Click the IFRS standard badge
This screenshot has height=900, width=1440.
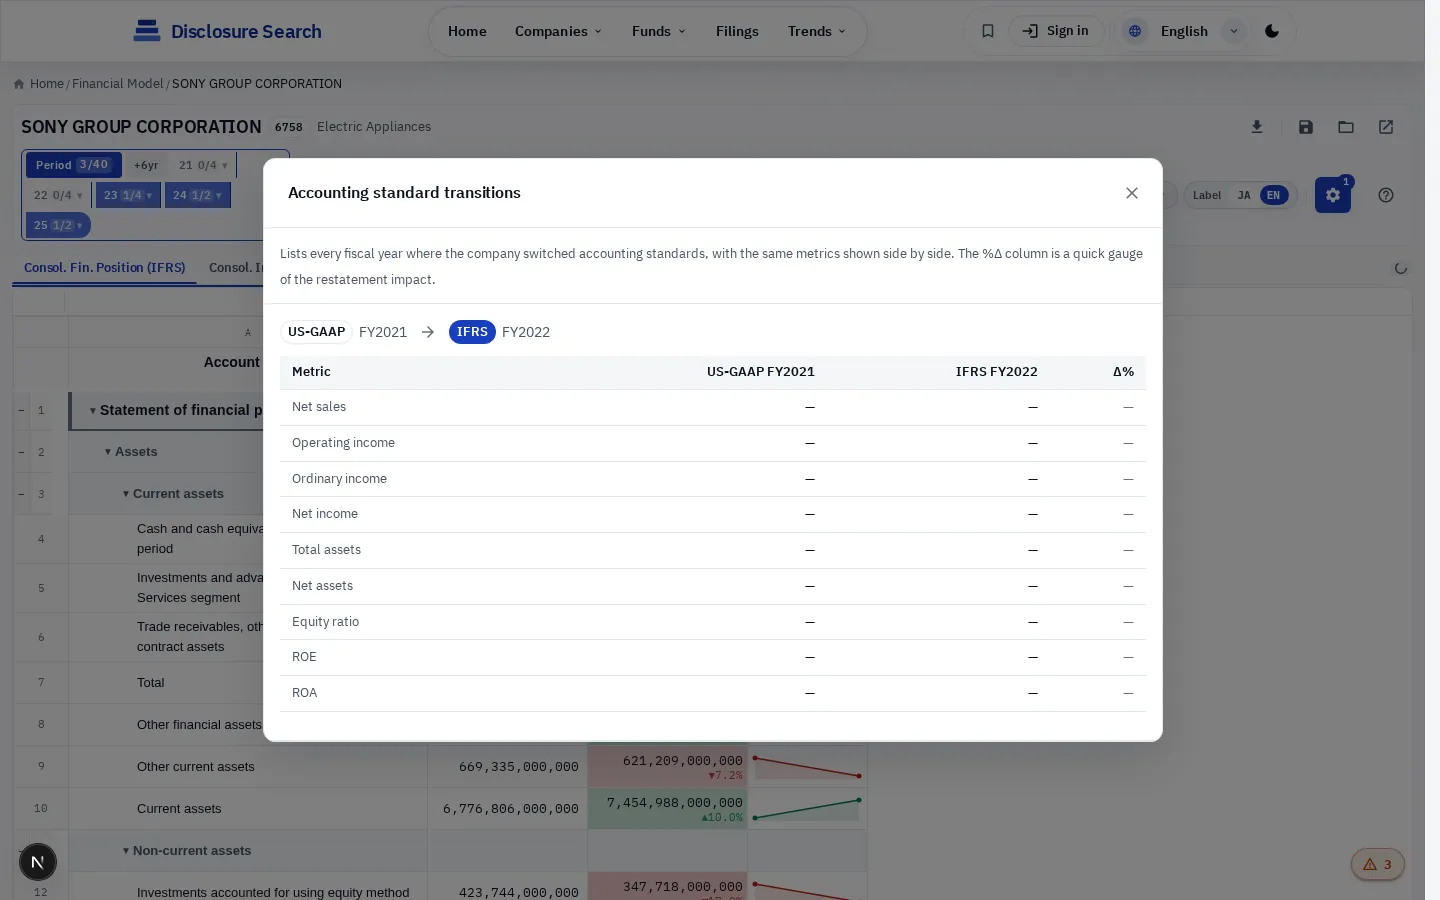tap(472, 332)
